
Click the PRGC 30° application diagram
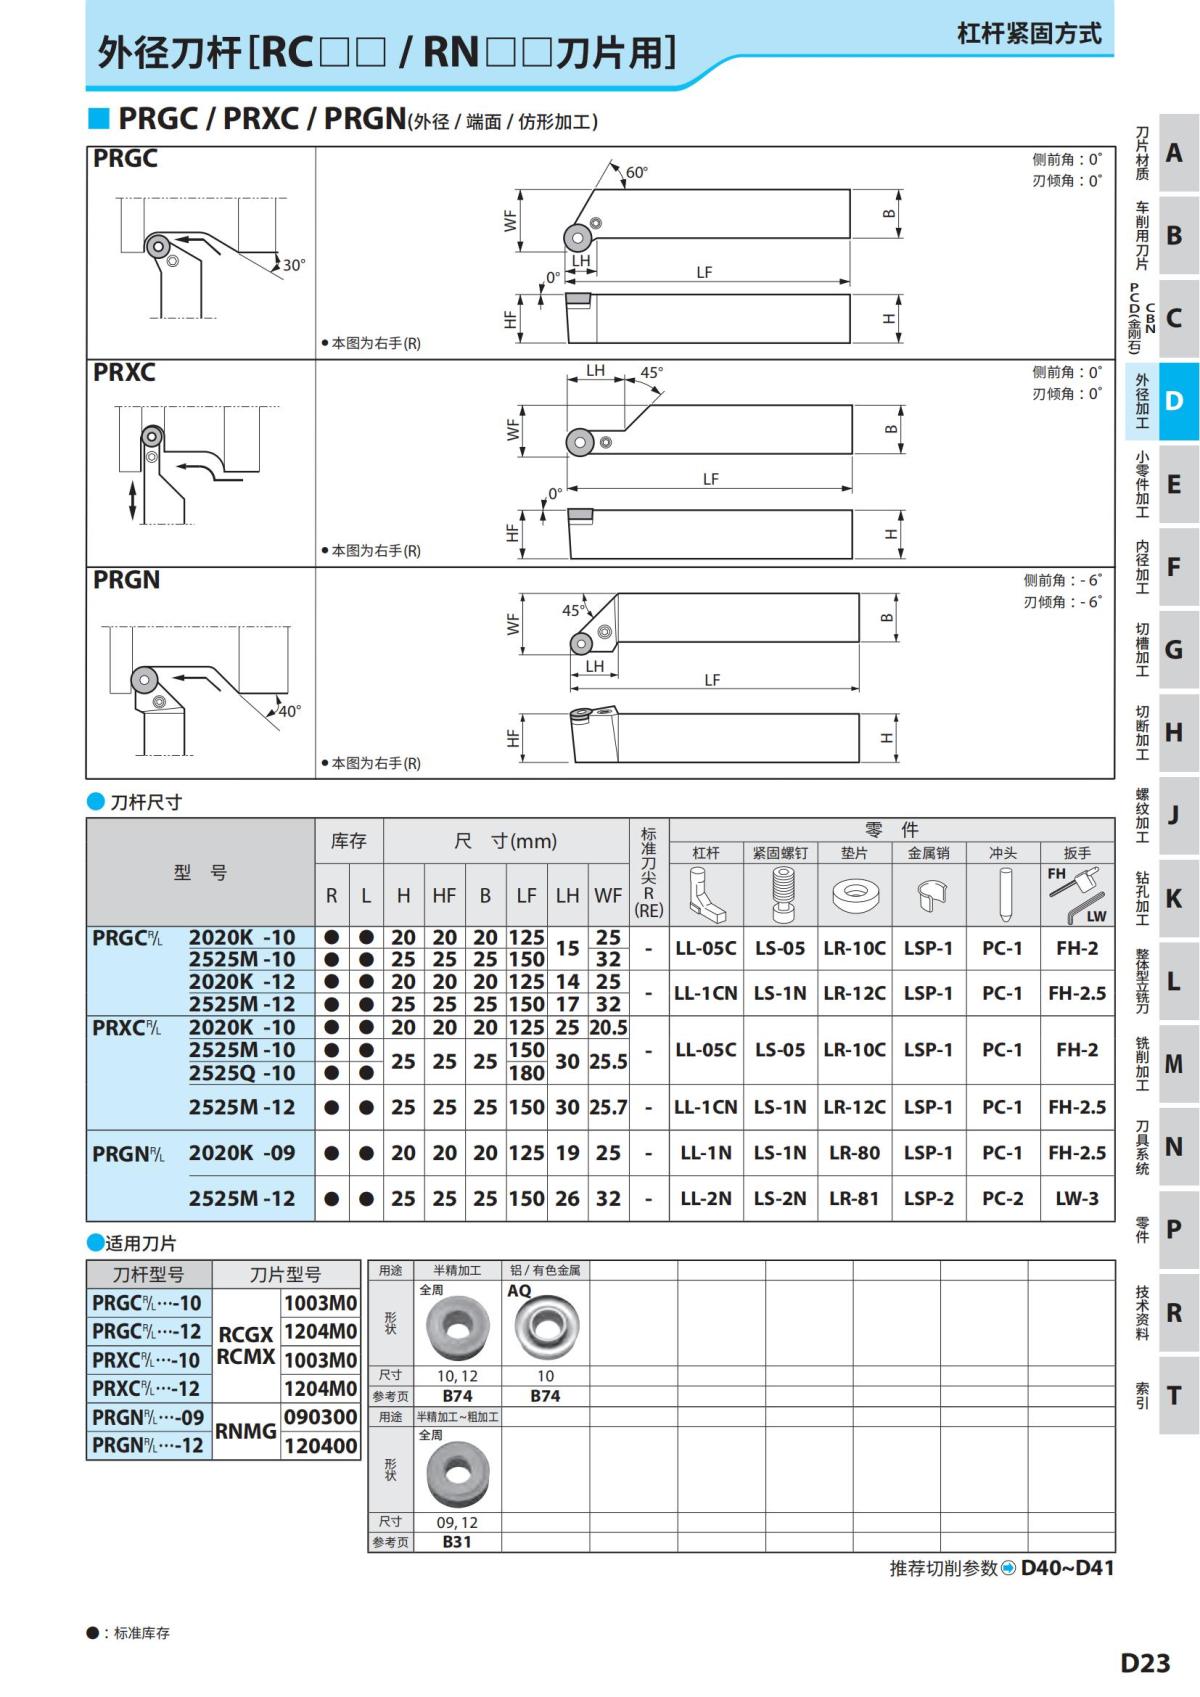coord(200,255)
